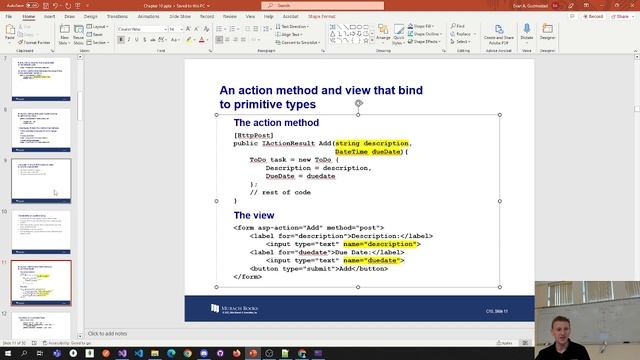
Task: Click Convert to SmartArt
Action: [298, 42]
